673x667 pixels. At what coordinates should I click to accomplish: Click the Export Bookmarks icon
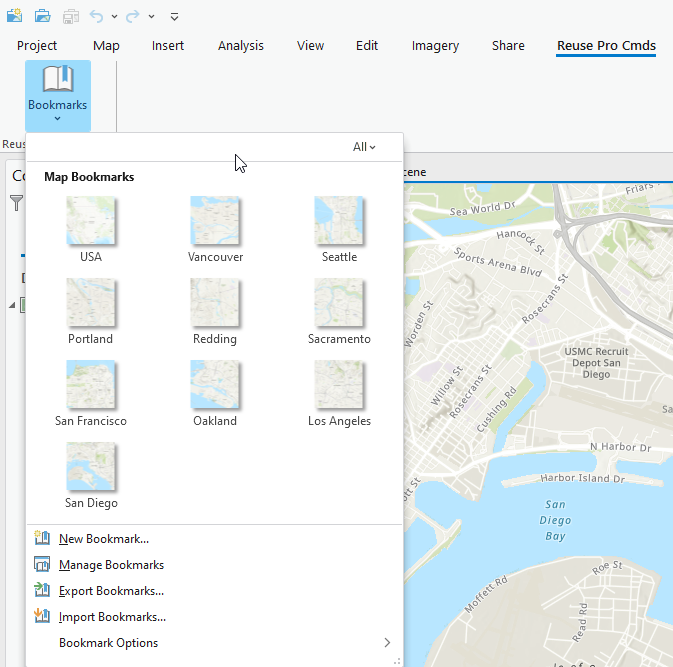click(42, 591)
